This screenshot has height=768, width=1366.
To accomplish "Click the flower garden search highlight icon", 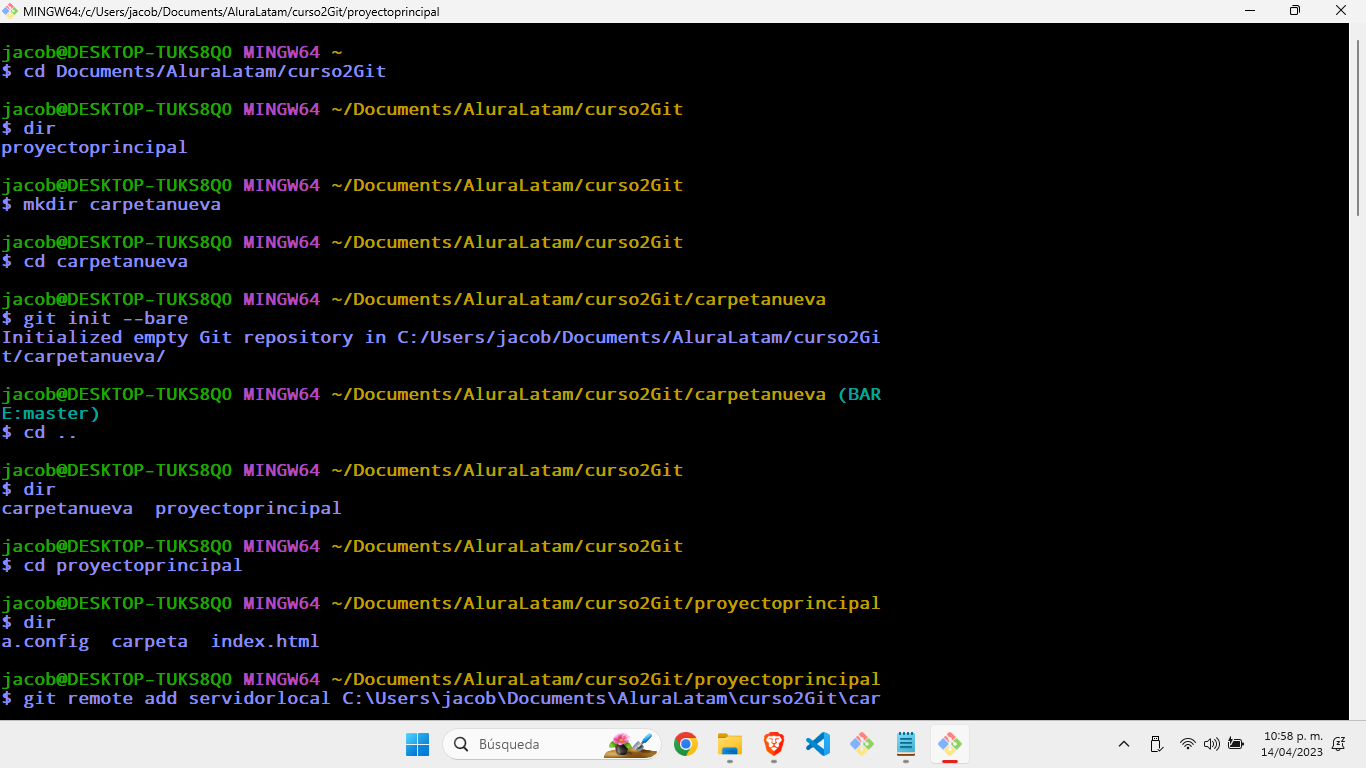I will point(630,744).
